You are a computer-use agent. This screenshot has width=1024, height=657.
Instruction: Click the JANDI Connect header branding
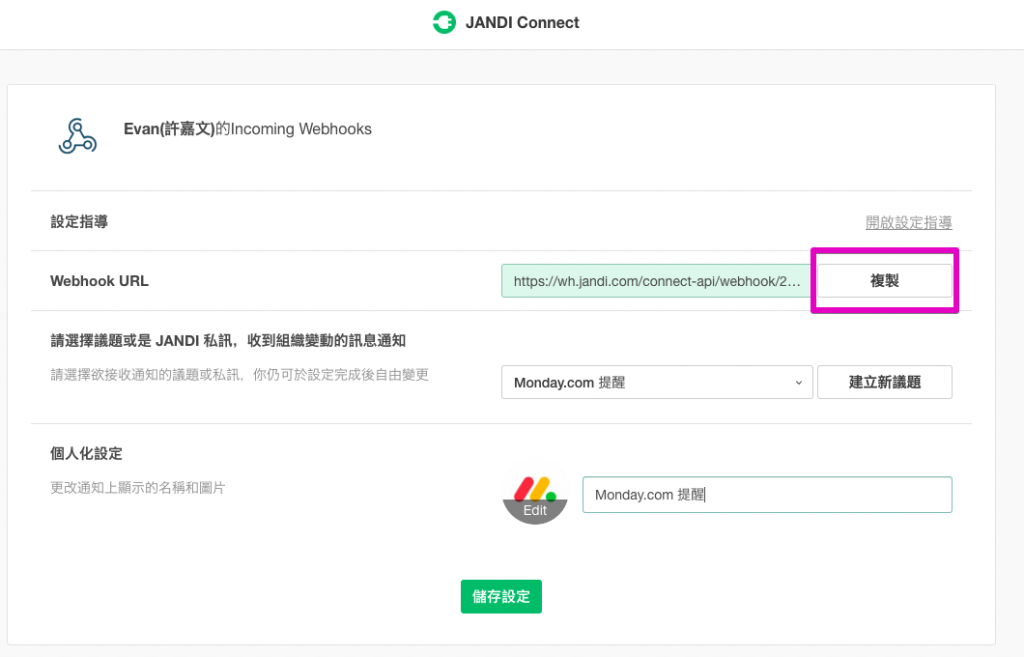505,22
